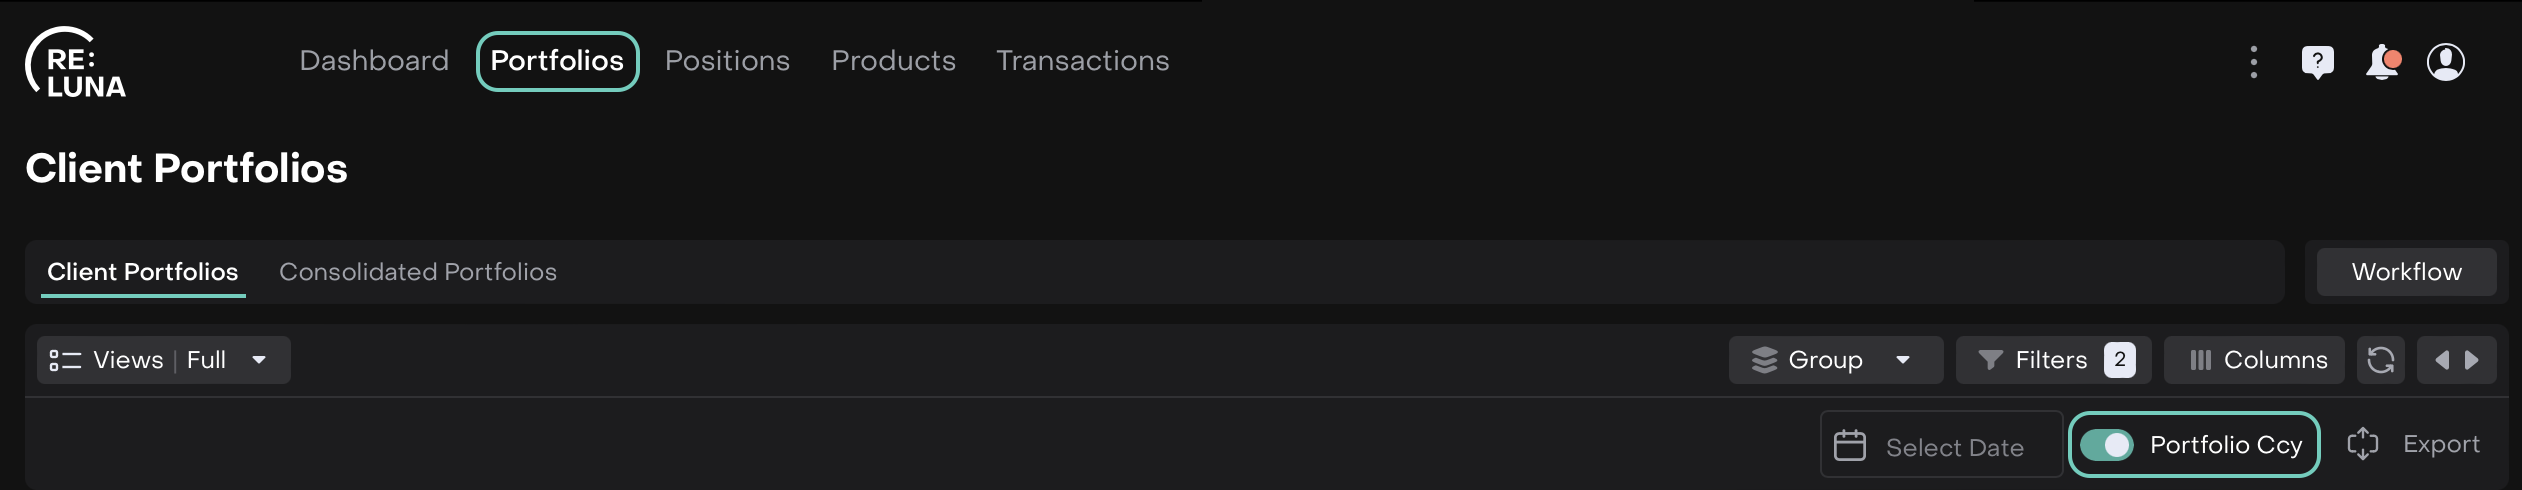
Task: Open the Filters panel
Action: [x=2052, y=360]
